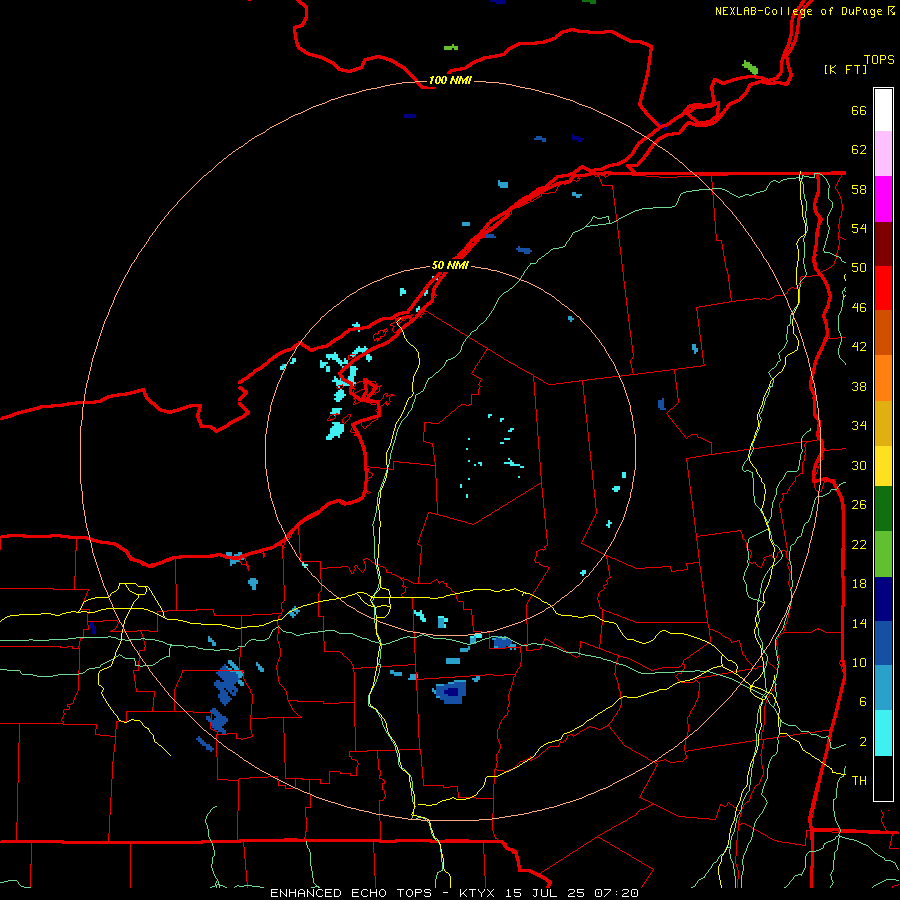The width and height of the screenshot is (900, 900).
Task: Click the dark red 54 kft legend swatch
Action: coord(883,243)
